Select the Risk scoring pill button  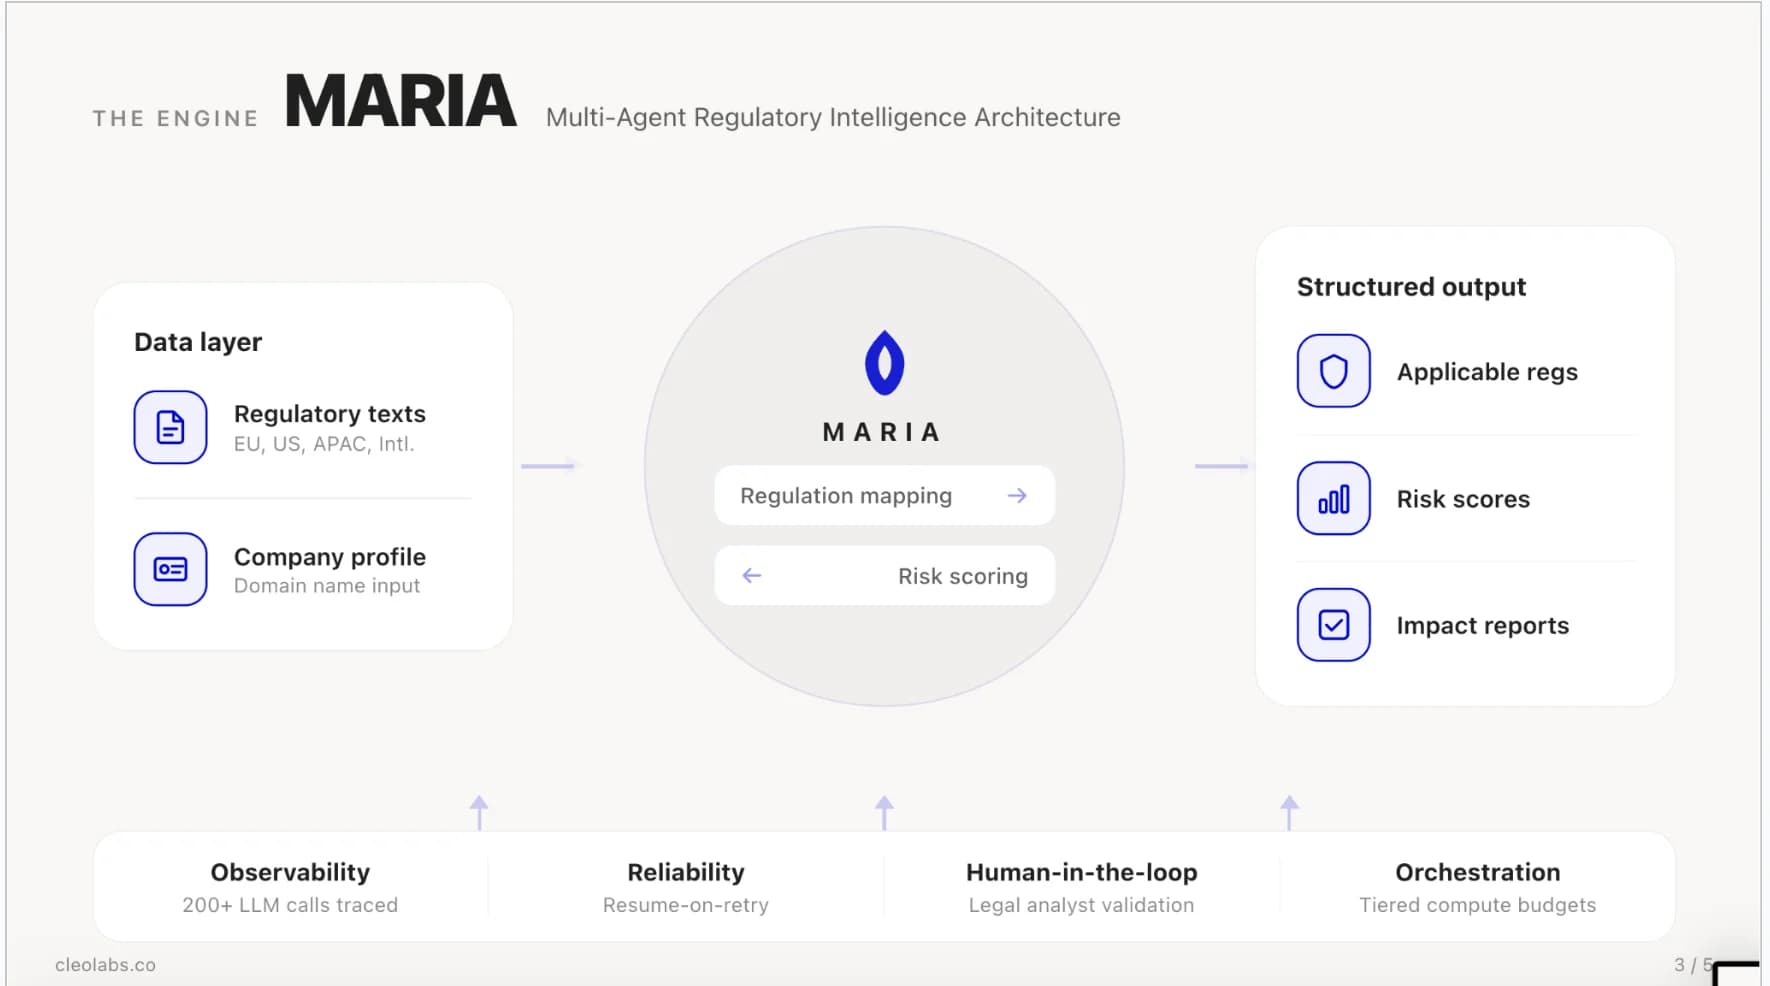point(884,576)
